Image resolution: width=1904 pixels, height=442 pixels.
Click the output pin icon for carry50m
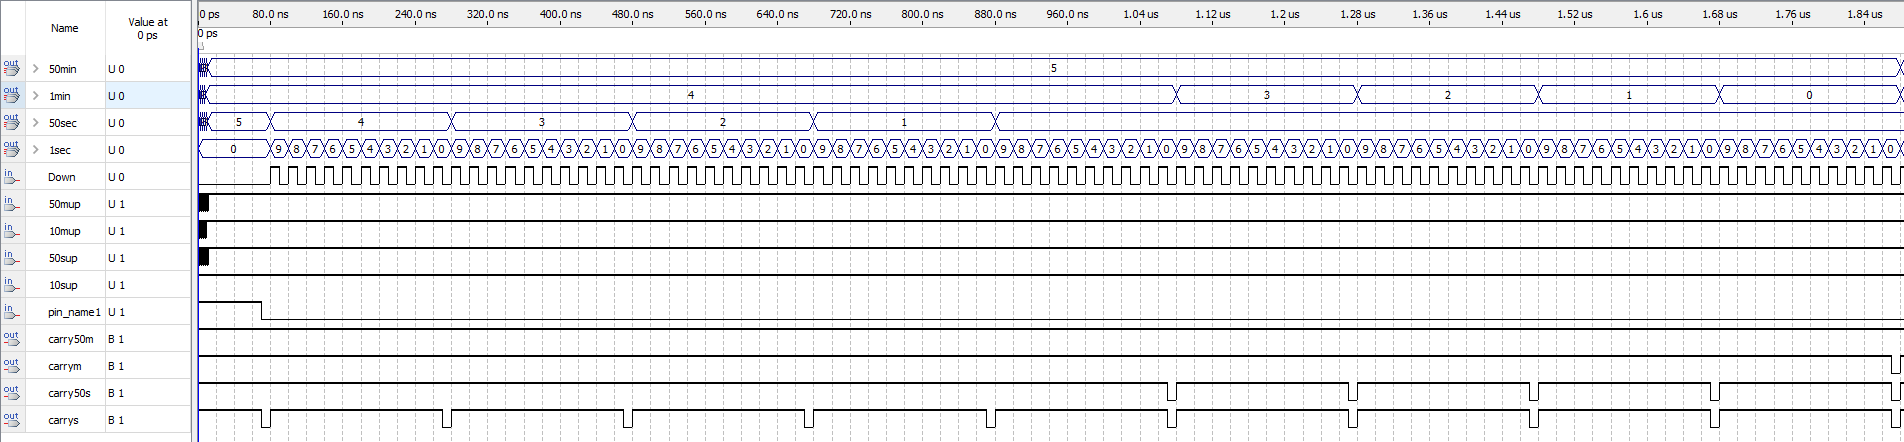pos(11,338)
